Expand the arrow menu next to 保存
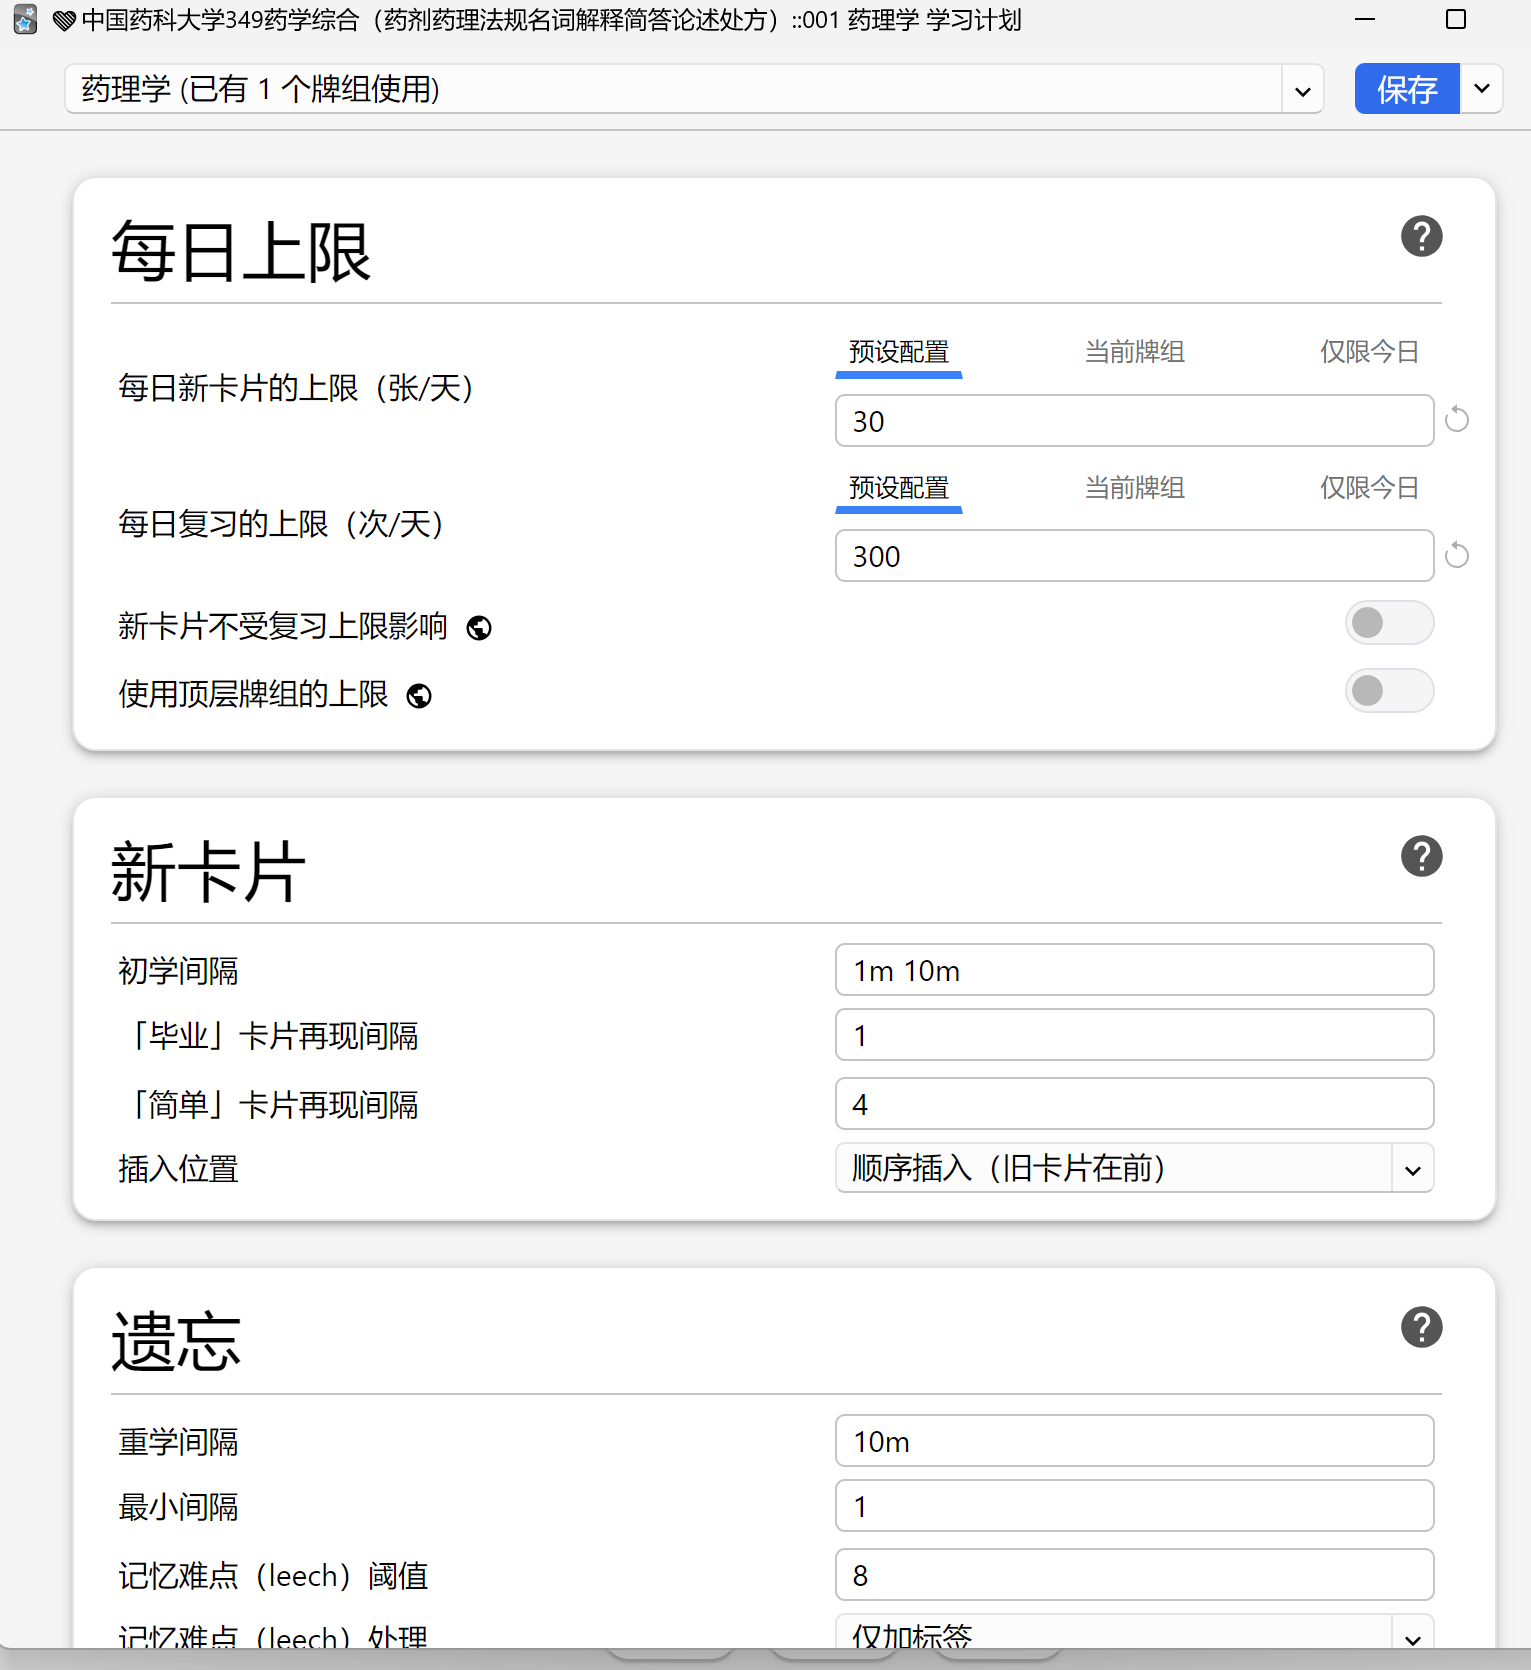 pos(1482,89)
